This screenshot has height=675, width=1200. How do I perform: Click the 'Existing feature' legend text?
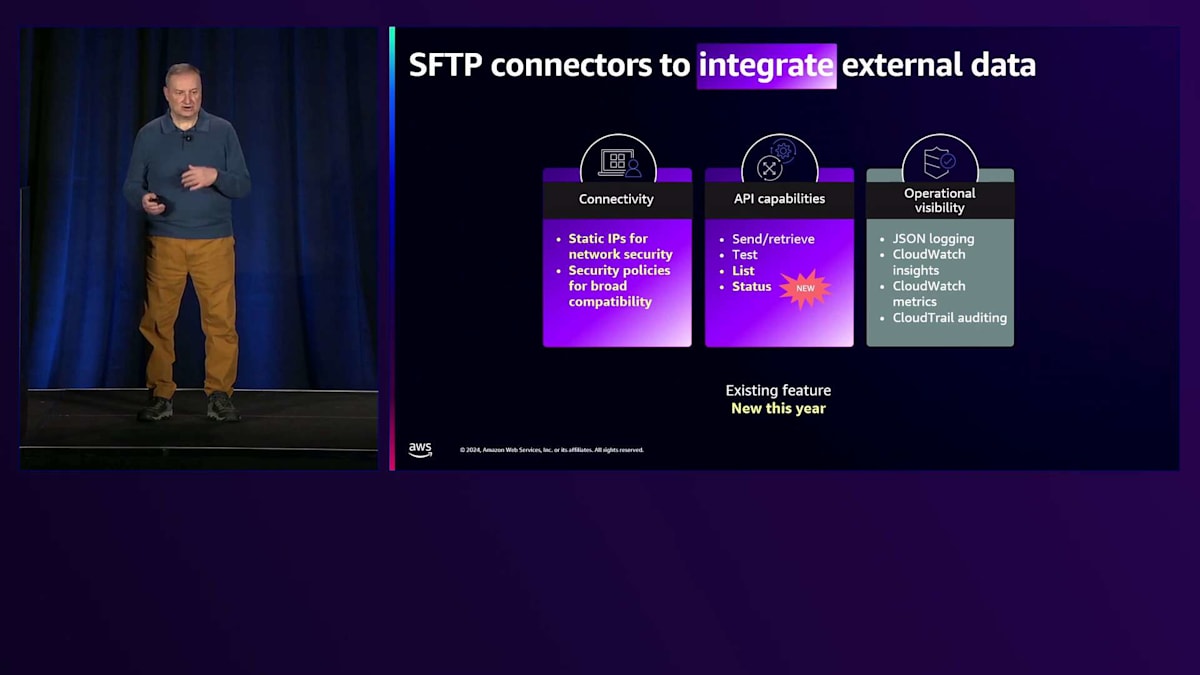click(x=778, y=391)
